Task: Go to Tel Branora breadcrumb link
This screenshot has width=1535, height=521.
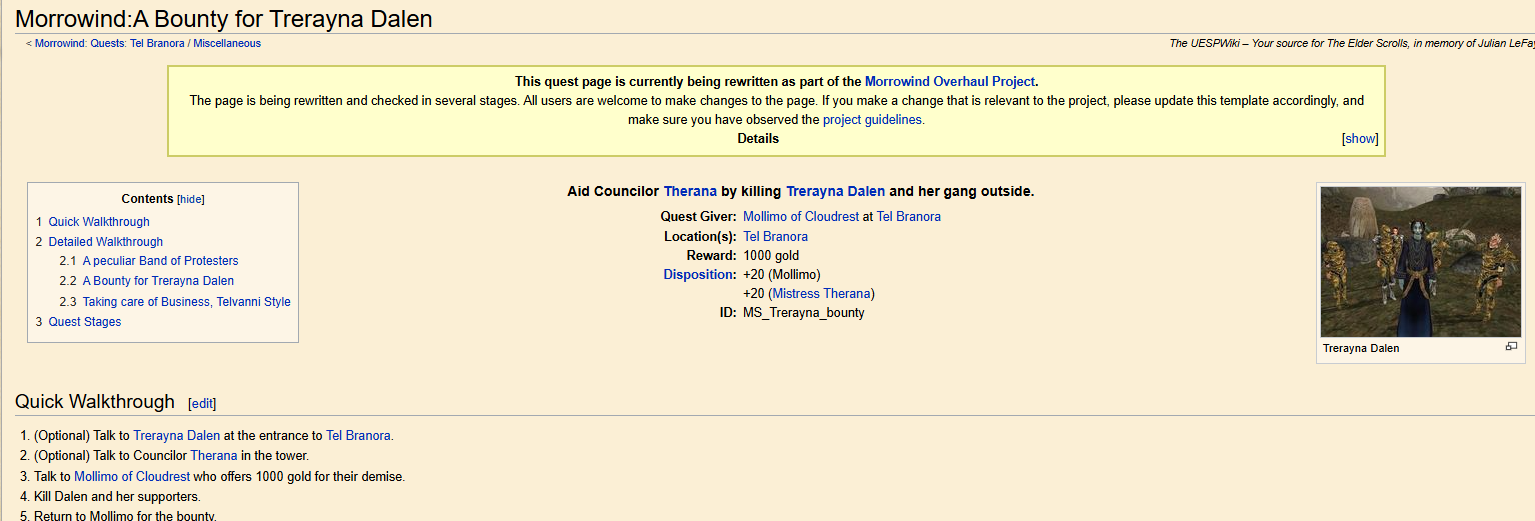Action: 157,44
